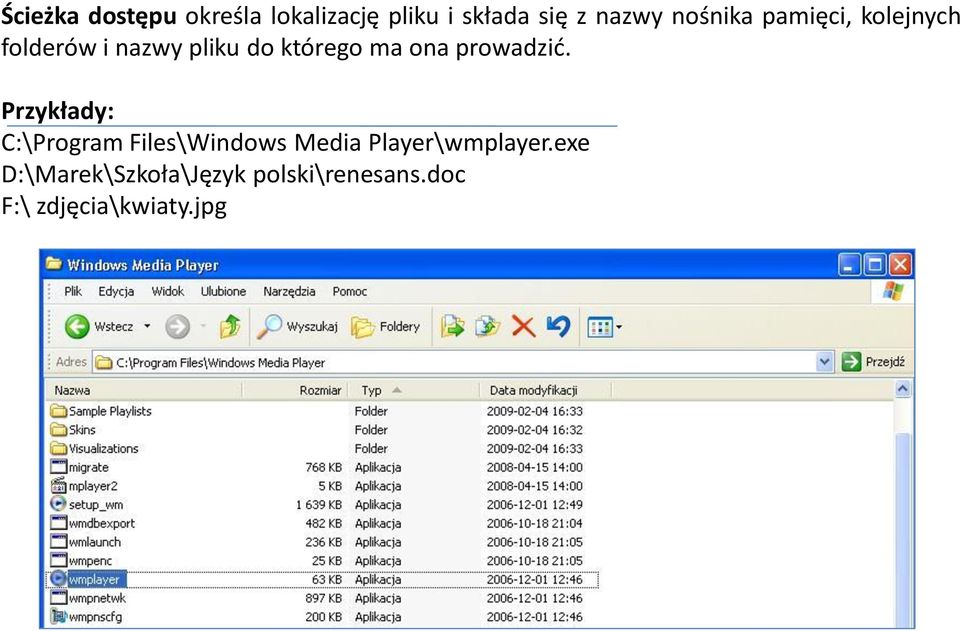The height and width of the screenshot is (631, 960).
Task: Sort by Data modyfikacji column header
Action: point(545,390)
